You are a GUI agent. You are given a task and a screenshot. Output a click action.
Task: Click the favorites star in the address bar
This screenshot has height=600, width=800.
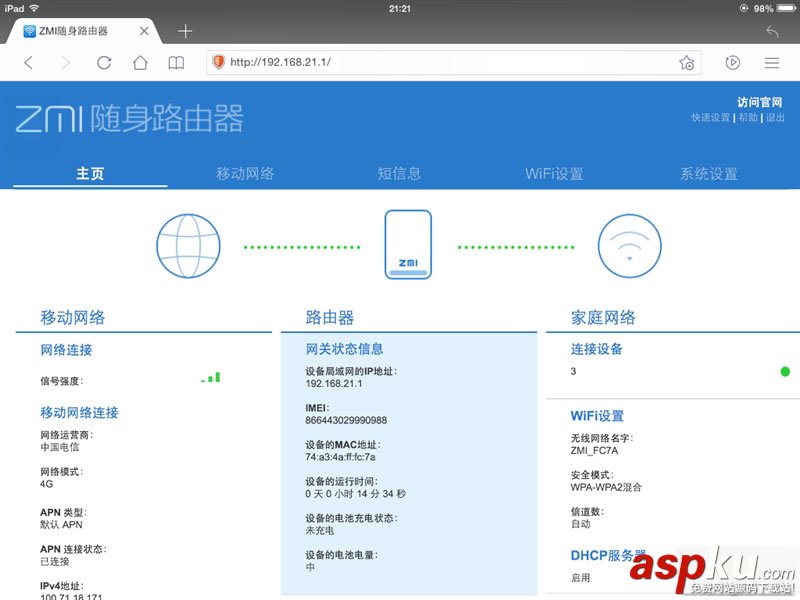click(x=687, y=62)
